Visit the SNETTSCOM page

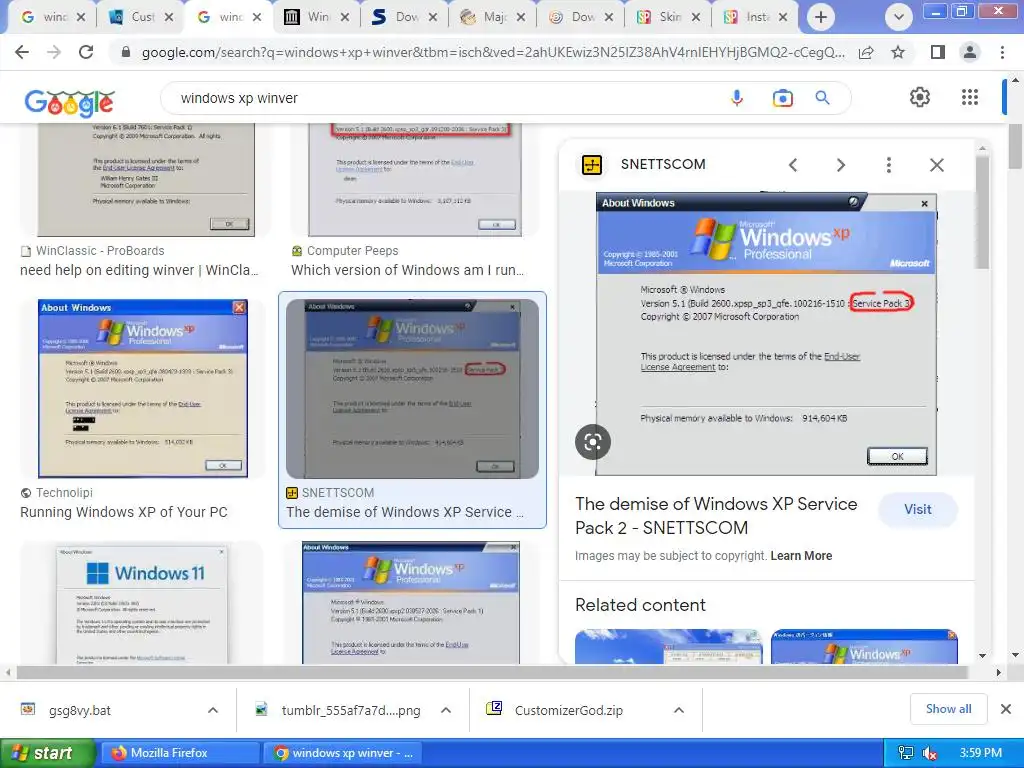click(x=918, y=509)
